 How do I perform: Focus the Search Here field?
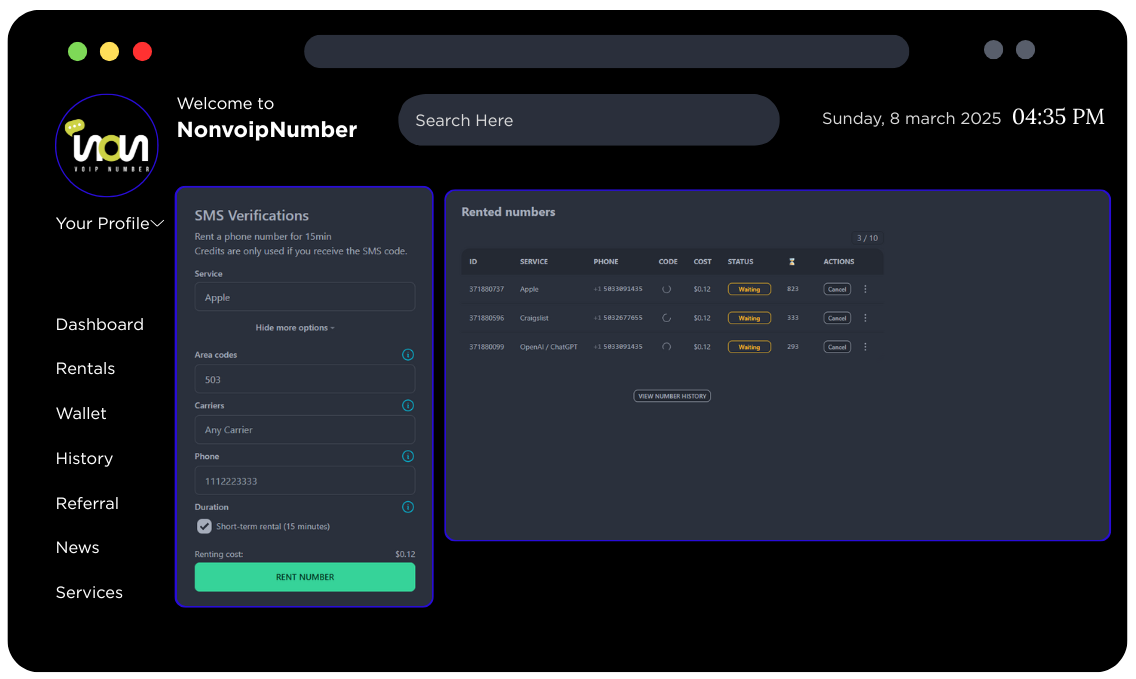588,120
